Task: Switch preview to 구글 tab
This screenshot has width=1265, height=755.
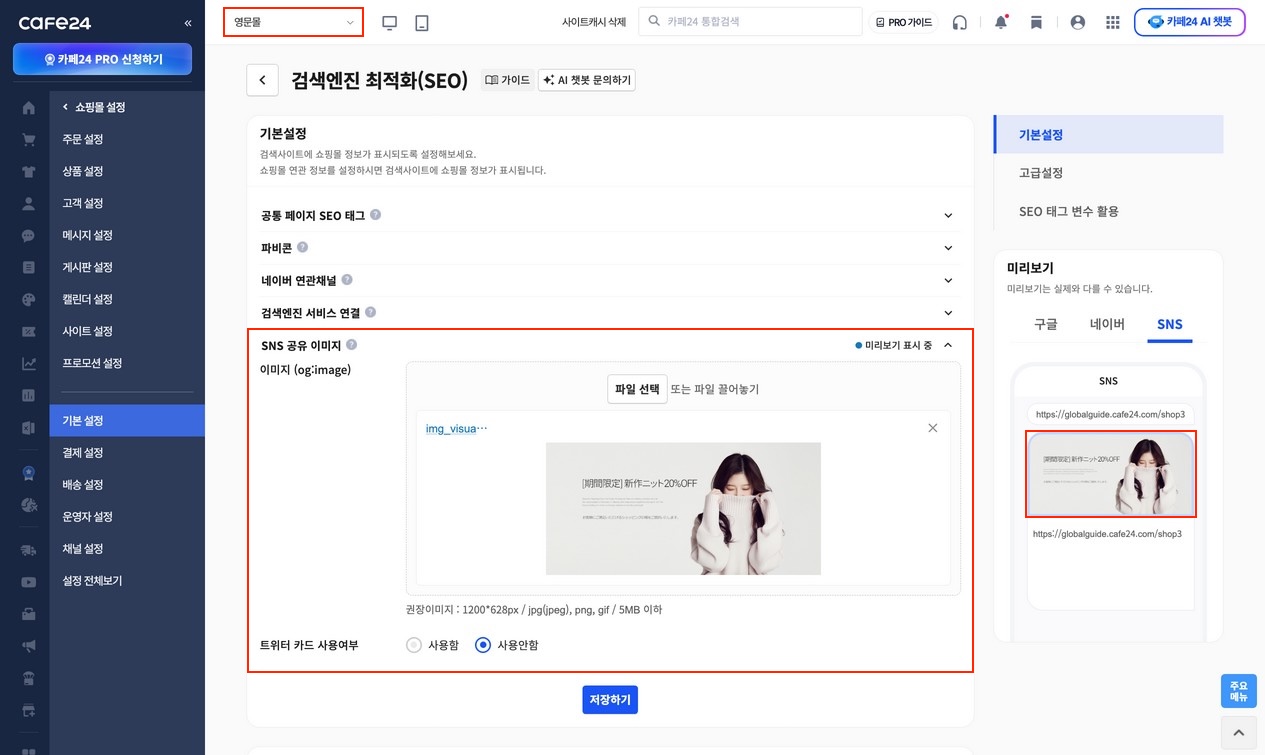Action: pos(1045,324)
